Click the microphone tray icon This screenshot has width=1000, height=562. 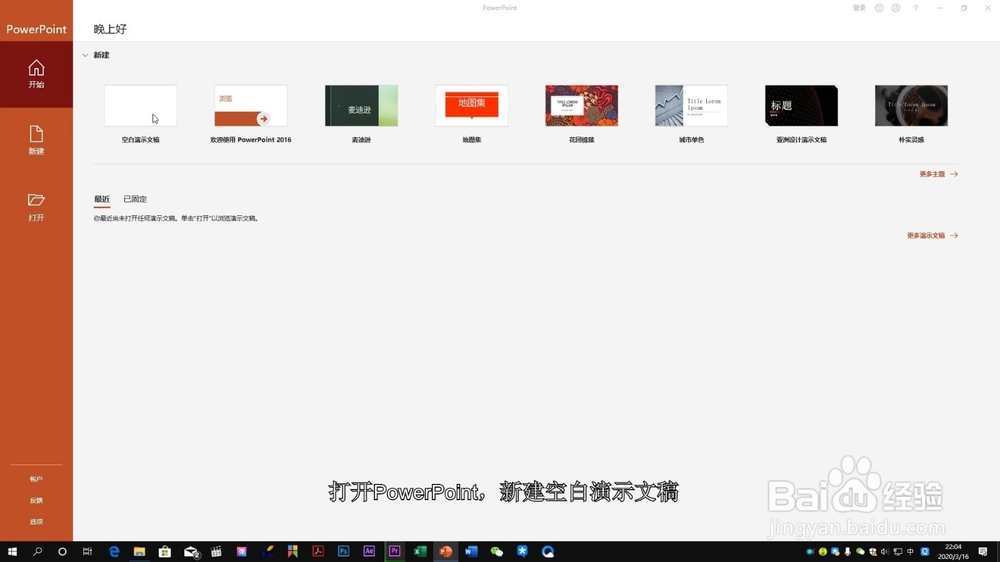pyautogui.click(x=848, y=552)
